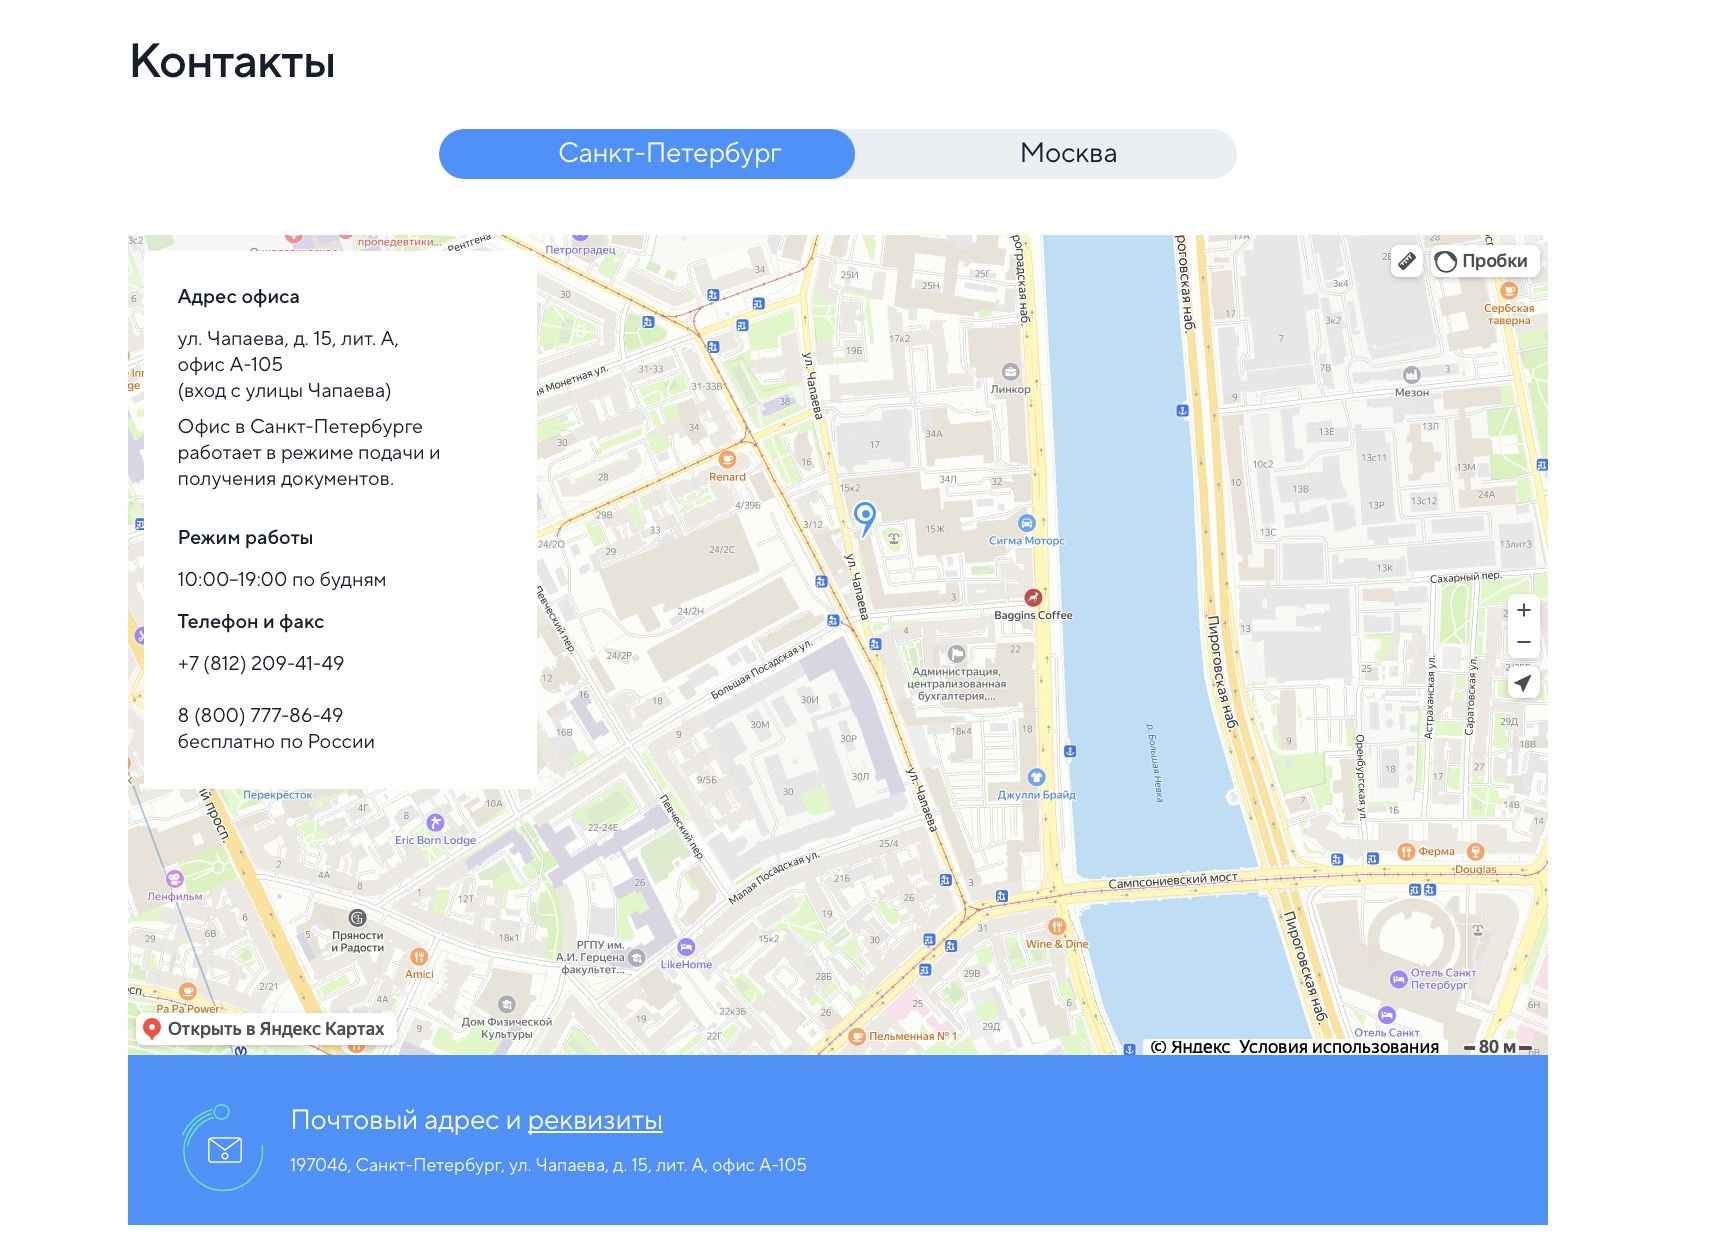Select the РГПУ им. Герцена факультет marker
This screenshot has height=1242, width=1722.
point(636,958)
